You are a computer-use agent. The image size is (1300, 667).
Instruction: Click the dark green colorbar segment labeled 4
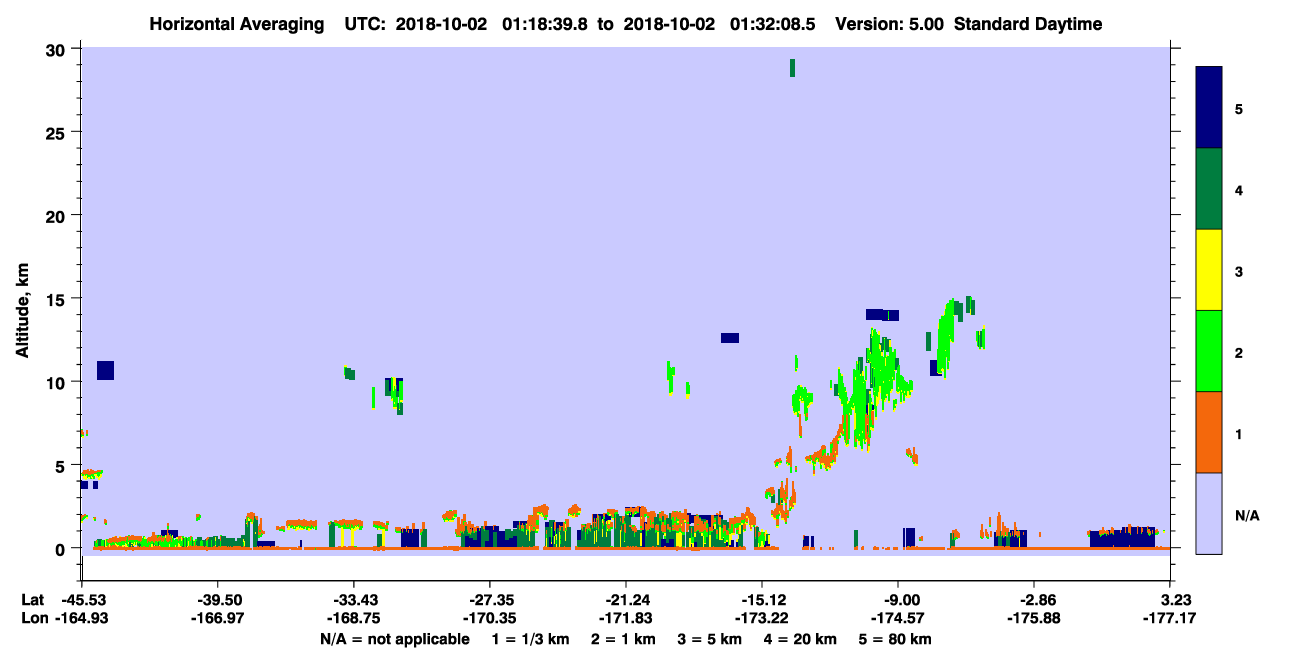coord(1209,189)
